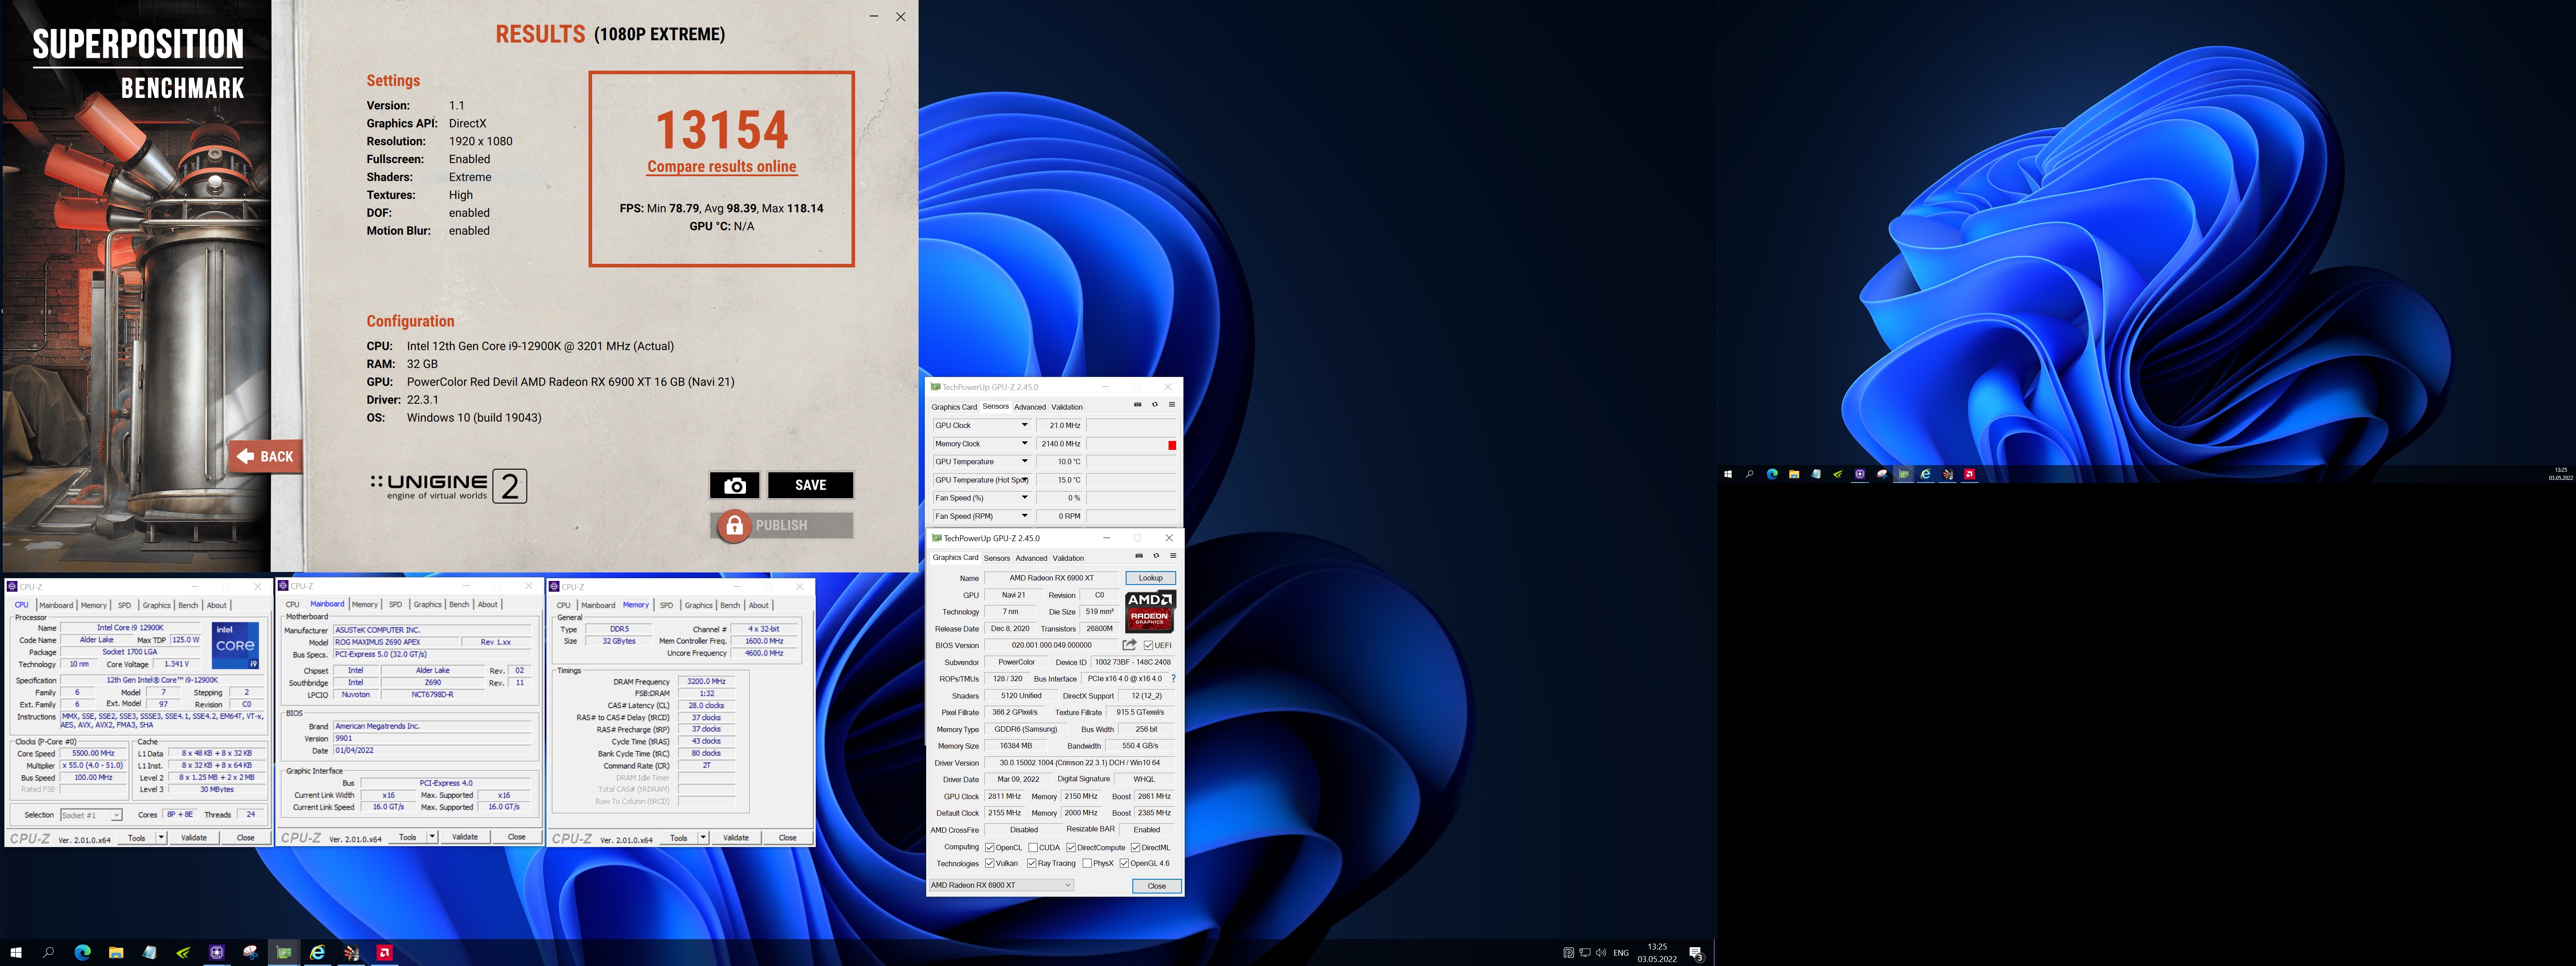The height and width of the screenshot is (966, 2576).
Task: Click the SAVE button in Superposition
Action: [x=810, y=485]
